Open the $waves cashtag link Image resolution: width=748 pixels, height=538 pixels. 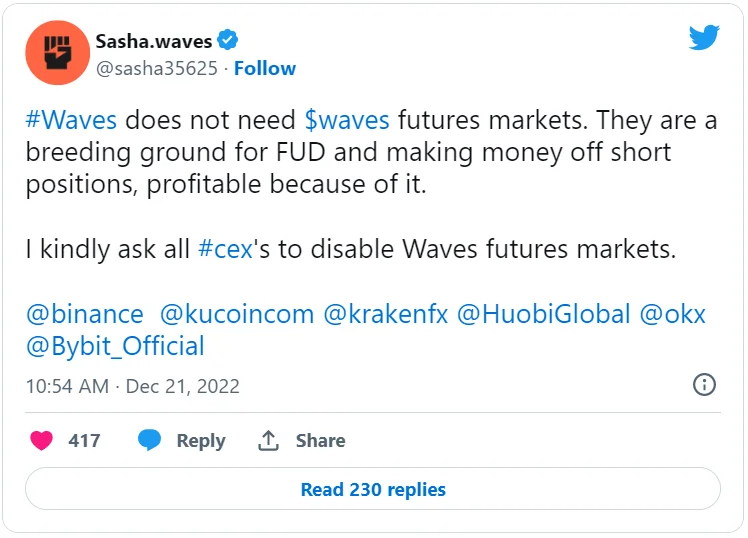[347, 120]
